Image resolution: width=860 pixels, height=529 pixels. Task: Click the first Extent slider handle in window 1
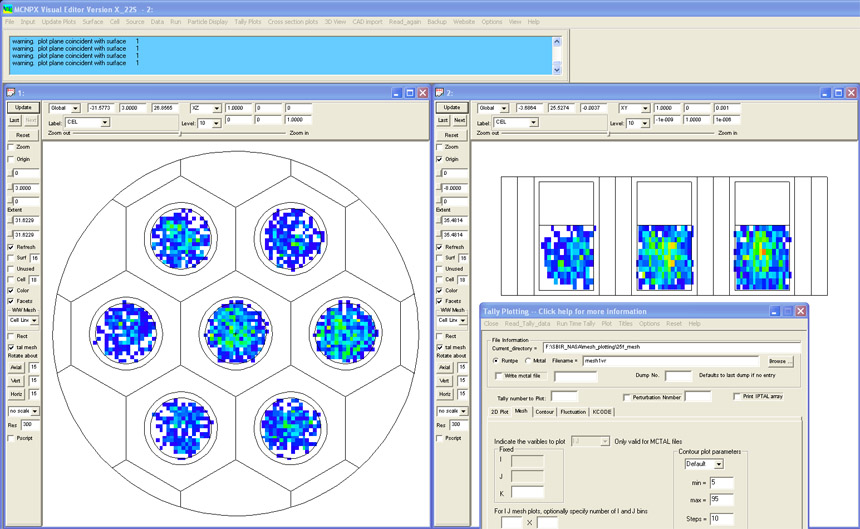(10, 220)
